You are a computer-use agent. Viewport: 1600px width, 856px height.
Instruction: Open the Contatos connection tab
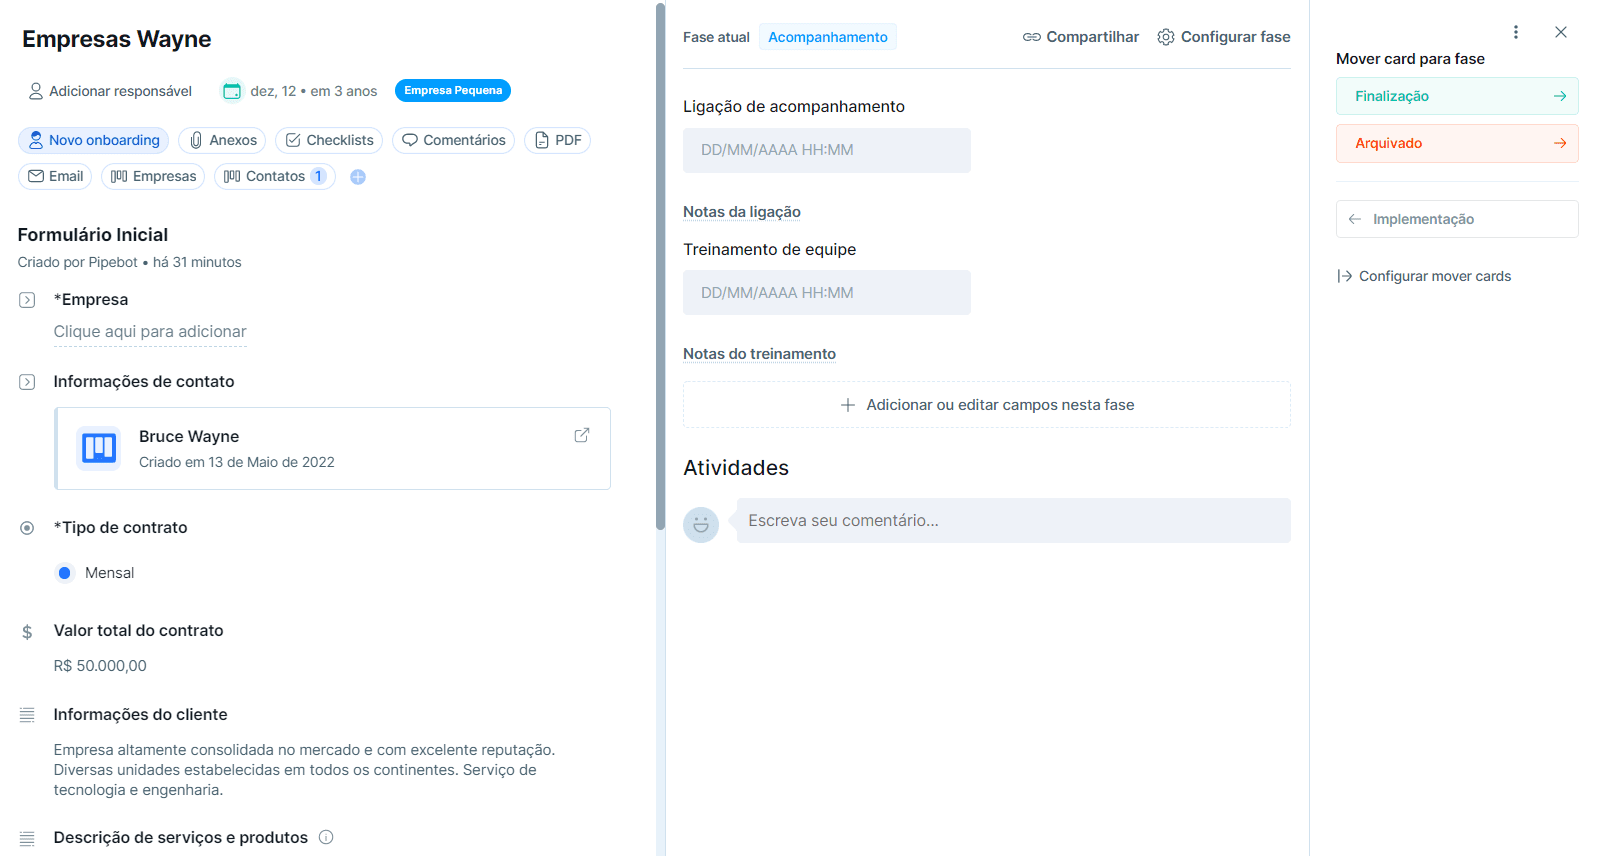click(x=274, y=176)
